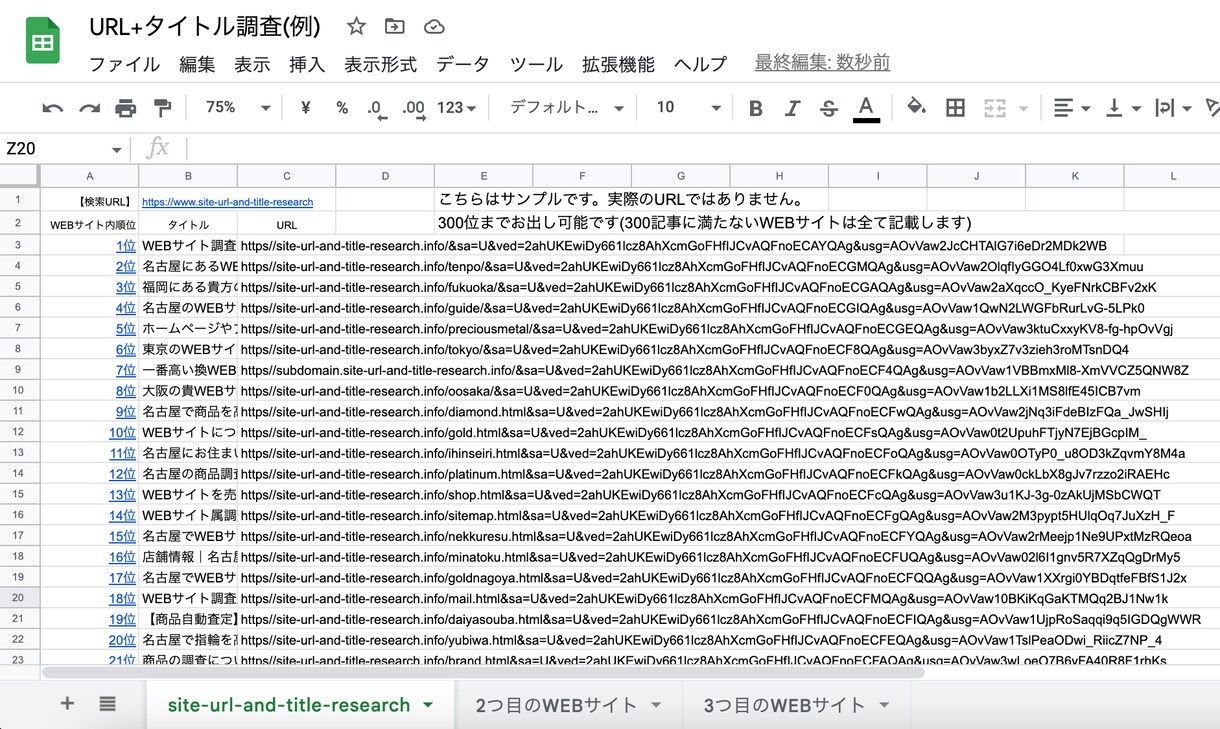Image resolution: width=1220 pixels, height=729 pixels.
Task: Show all sheets list
Action: click(x=107, y=704)
